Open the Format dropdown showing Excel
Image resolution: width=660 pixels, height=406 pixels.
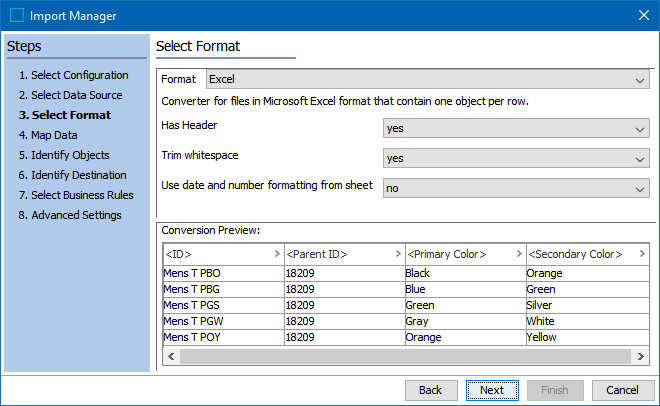point(428,79)
